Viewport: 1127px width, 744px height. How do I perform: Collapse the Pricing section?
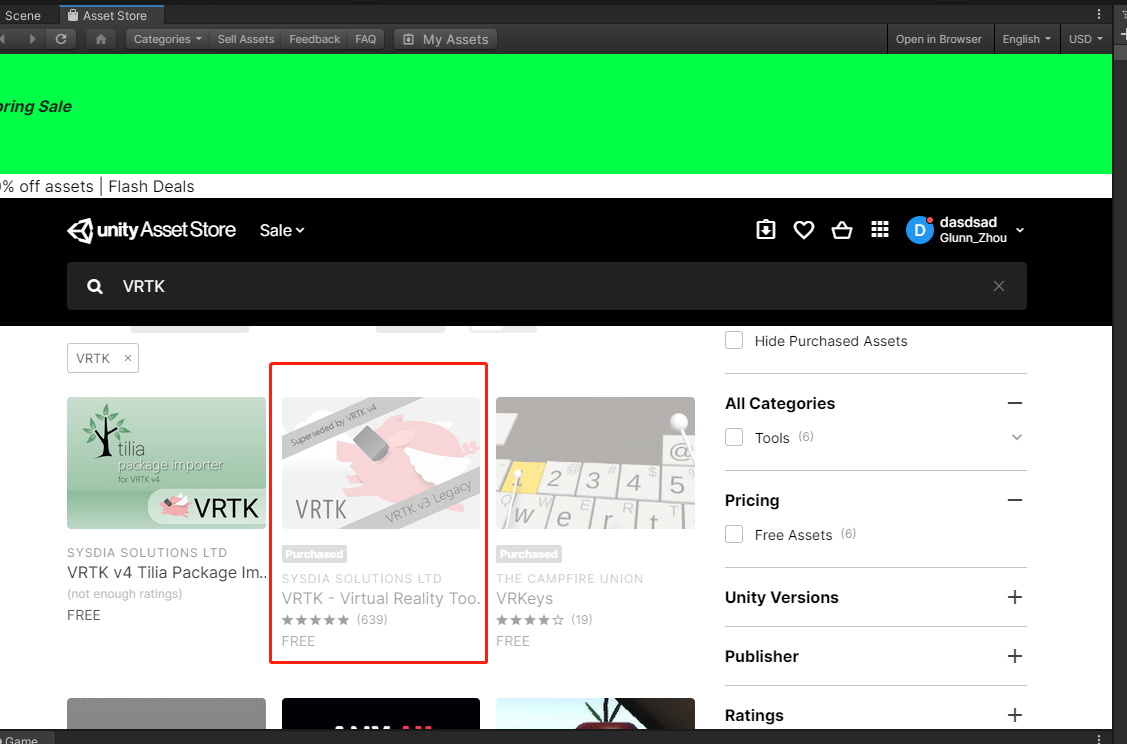click(1015, 500)
